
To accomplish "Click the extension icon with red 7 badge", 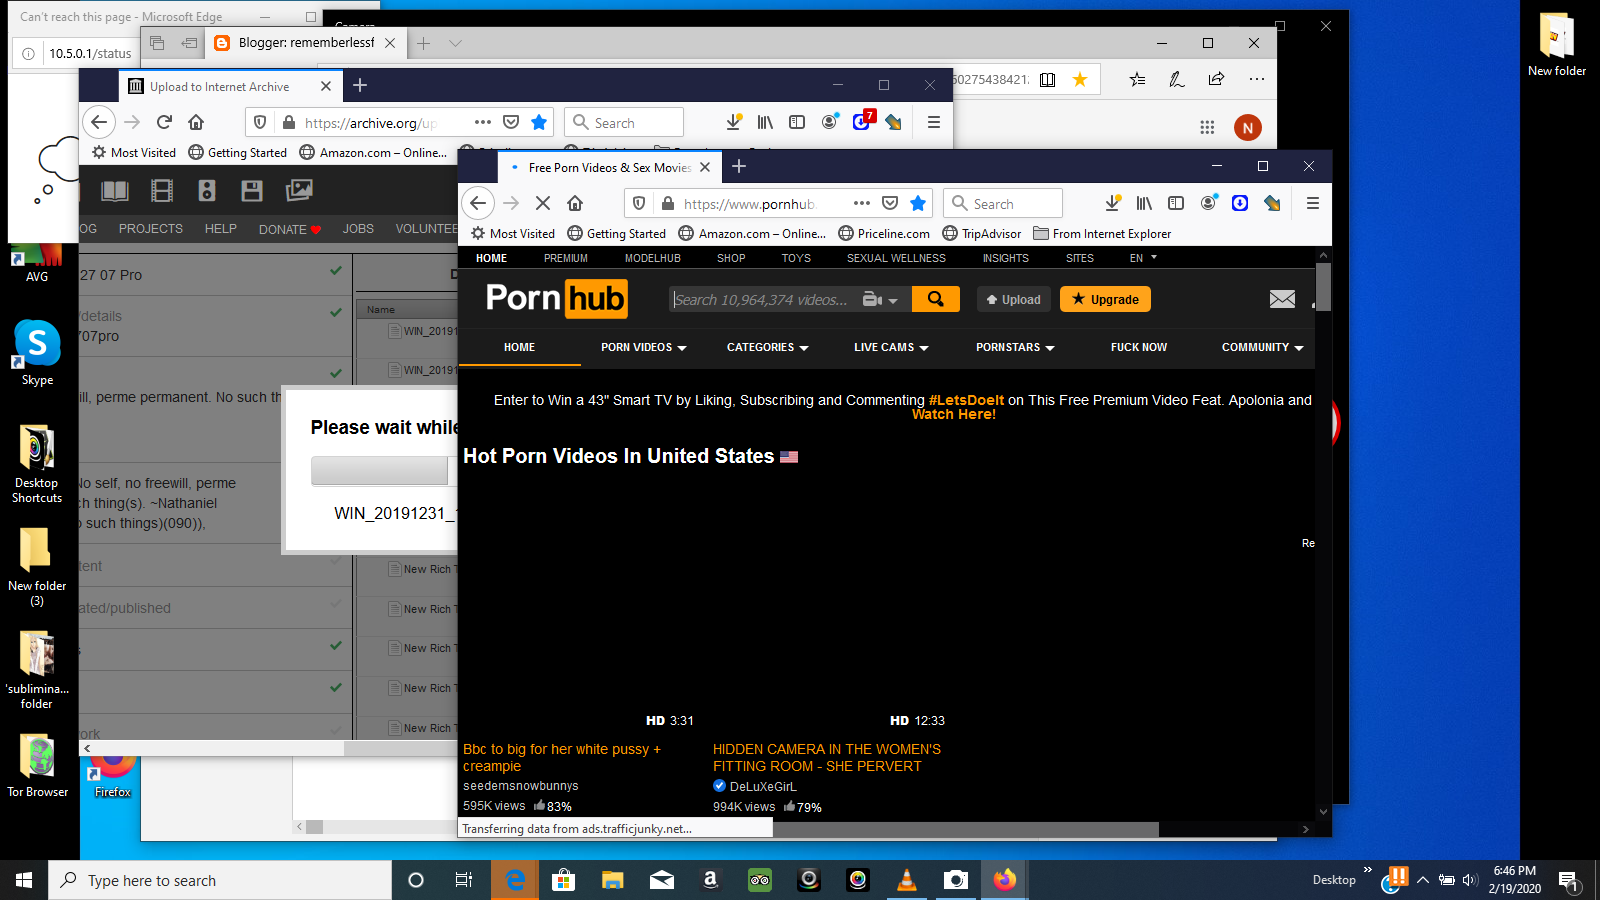I will pos(862,121).
